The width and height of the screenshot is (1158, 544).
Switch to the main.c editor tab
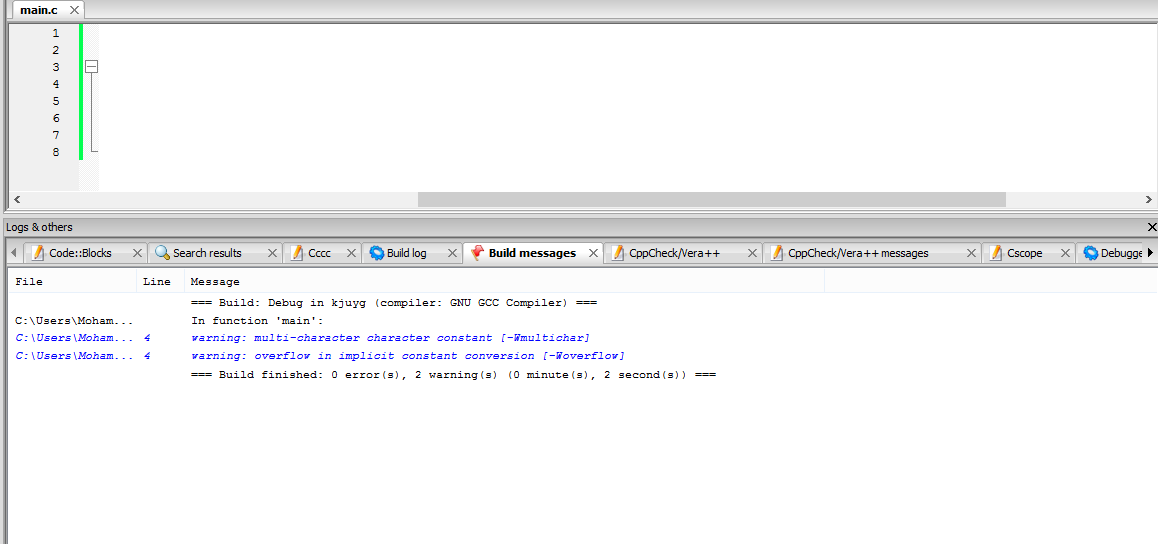tap(39, 10)
